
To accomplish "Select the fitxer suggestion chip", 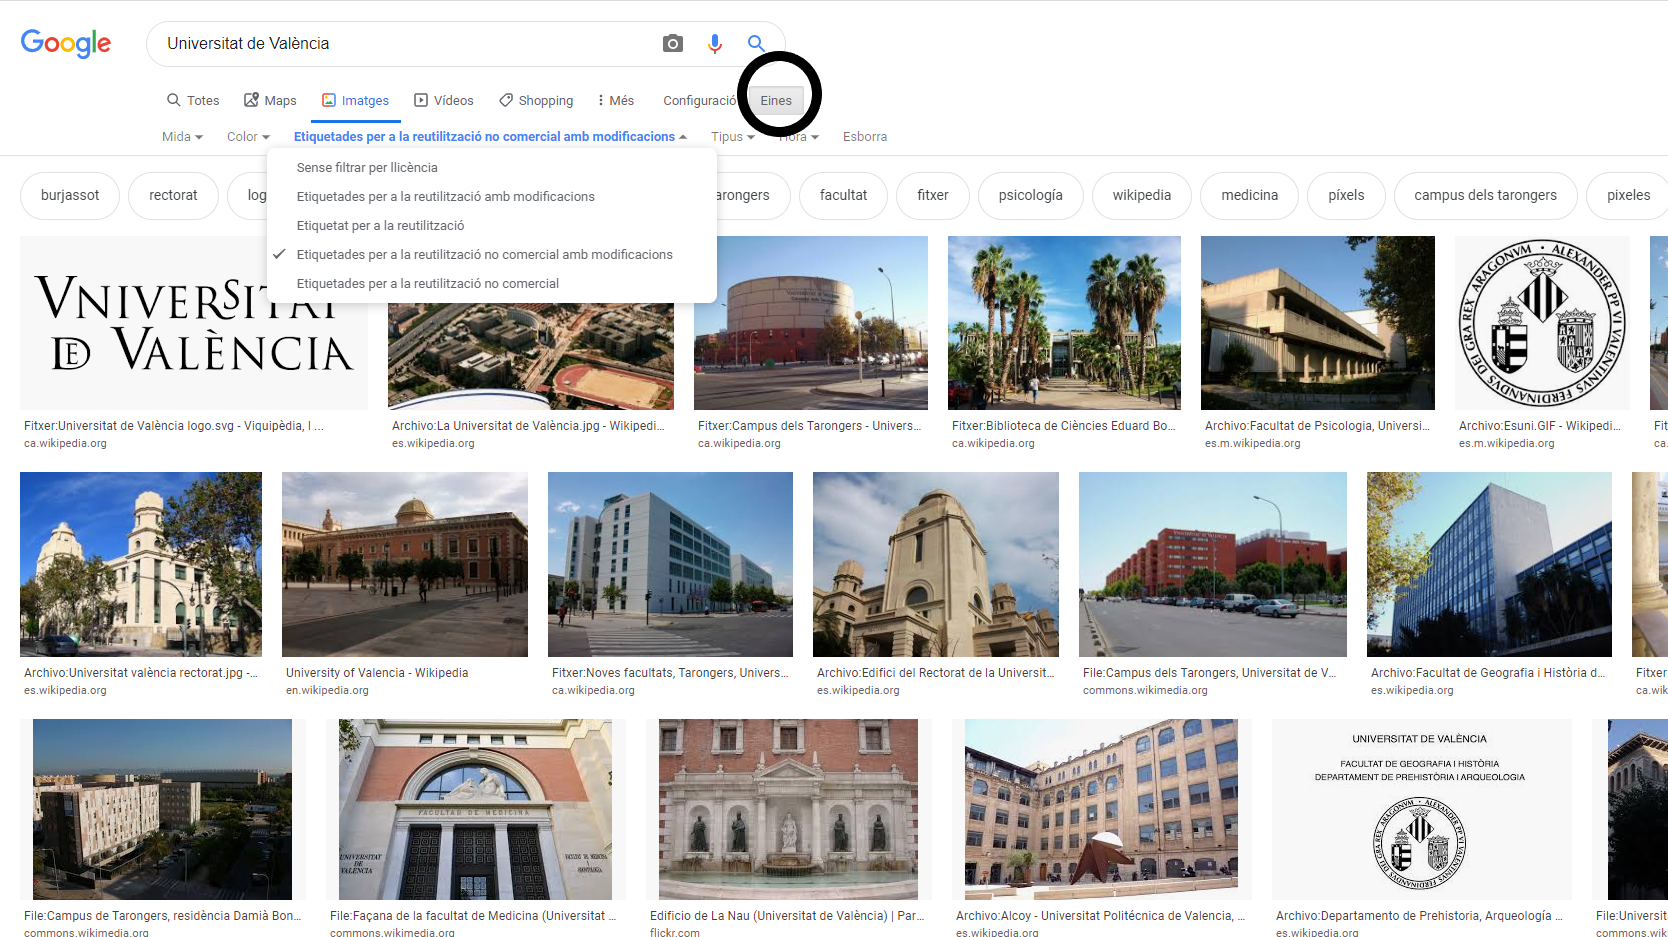I will tap(933, 195).
